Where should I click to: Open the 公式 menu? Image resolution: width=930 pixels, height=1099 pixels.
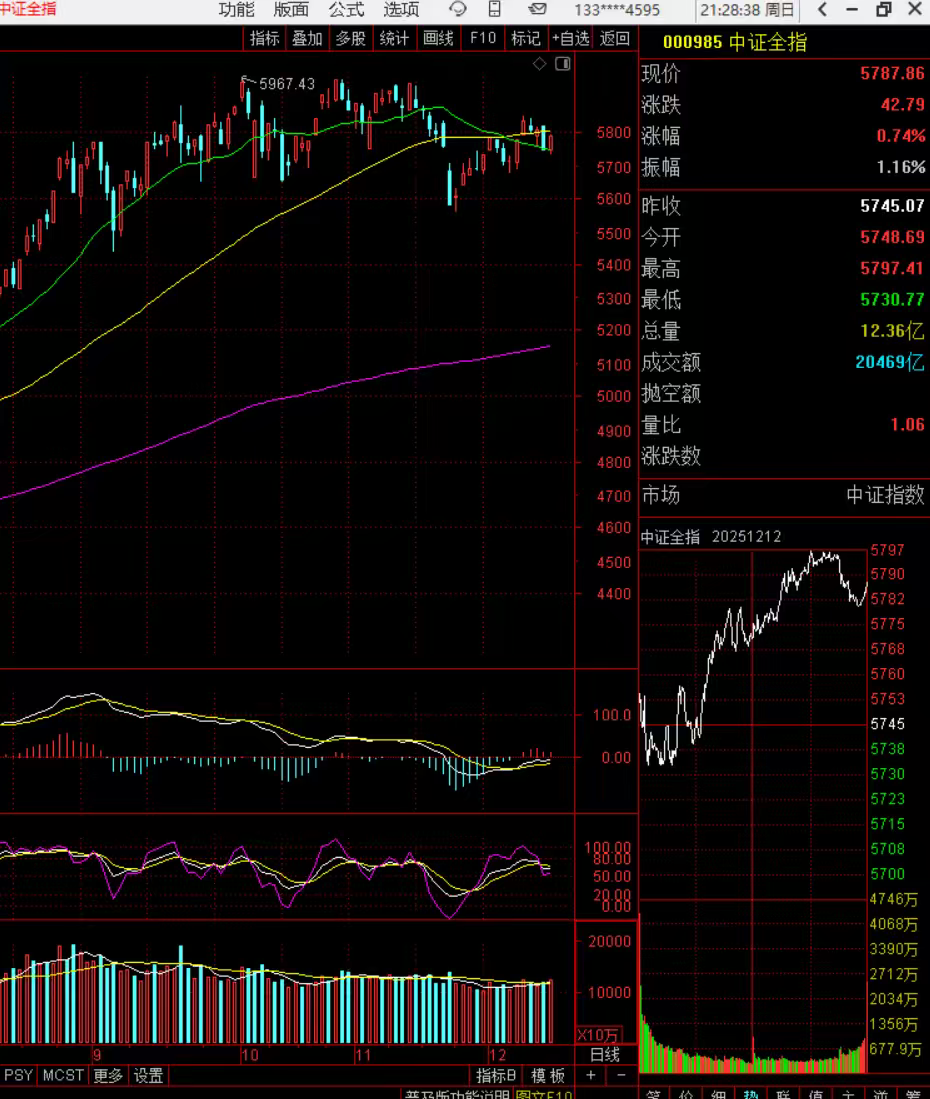click(346, 10)
